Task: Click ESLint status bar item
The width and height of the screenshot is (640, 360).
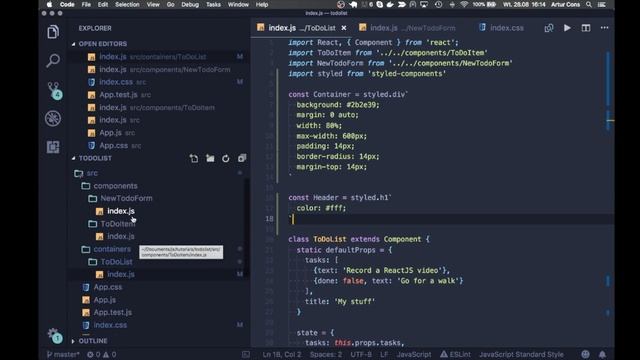Action: (455, 354)
